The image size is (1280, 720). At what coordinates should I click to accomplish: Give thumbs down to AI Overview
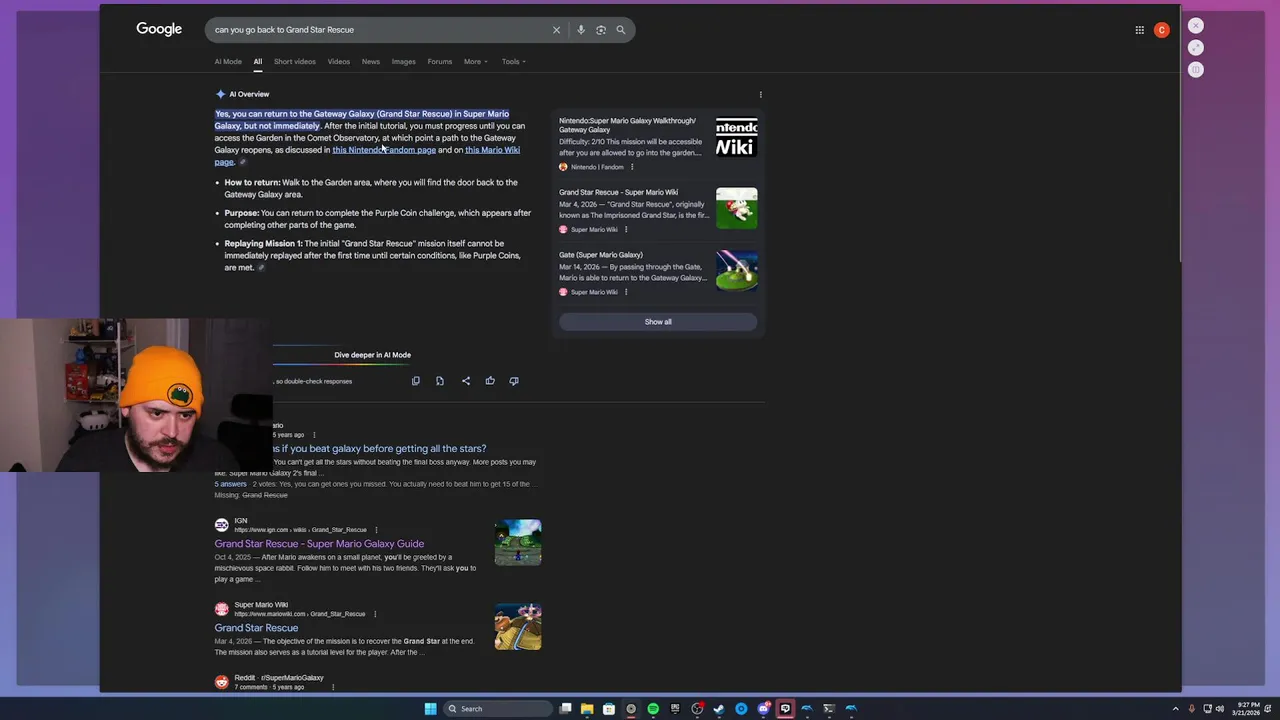[x=514, y=381]
